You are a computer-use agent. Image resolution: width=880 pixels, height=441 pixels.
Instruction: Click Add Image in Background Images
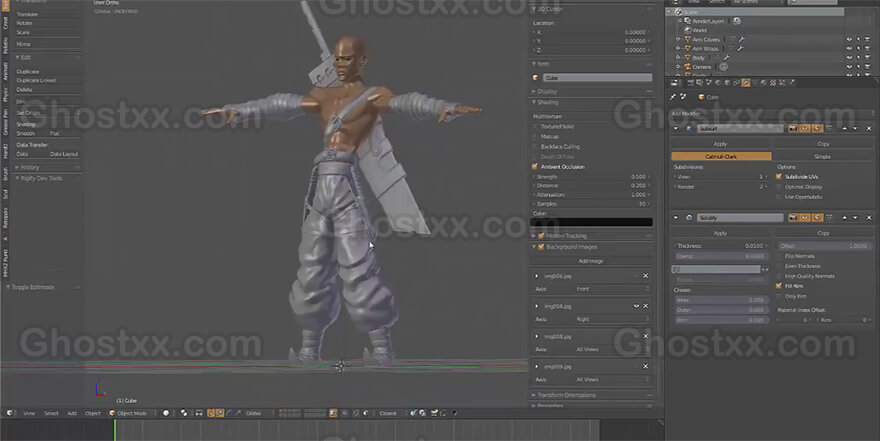(591, 261)
